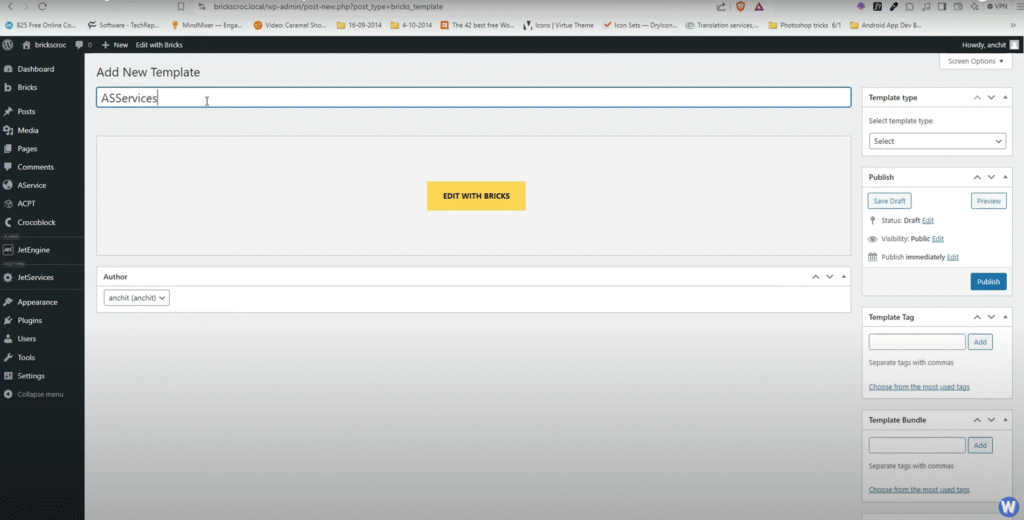This screenshot has height=520, width=1024.
Task: Click the Dashboard icon in sidebar
Action: 8,69
